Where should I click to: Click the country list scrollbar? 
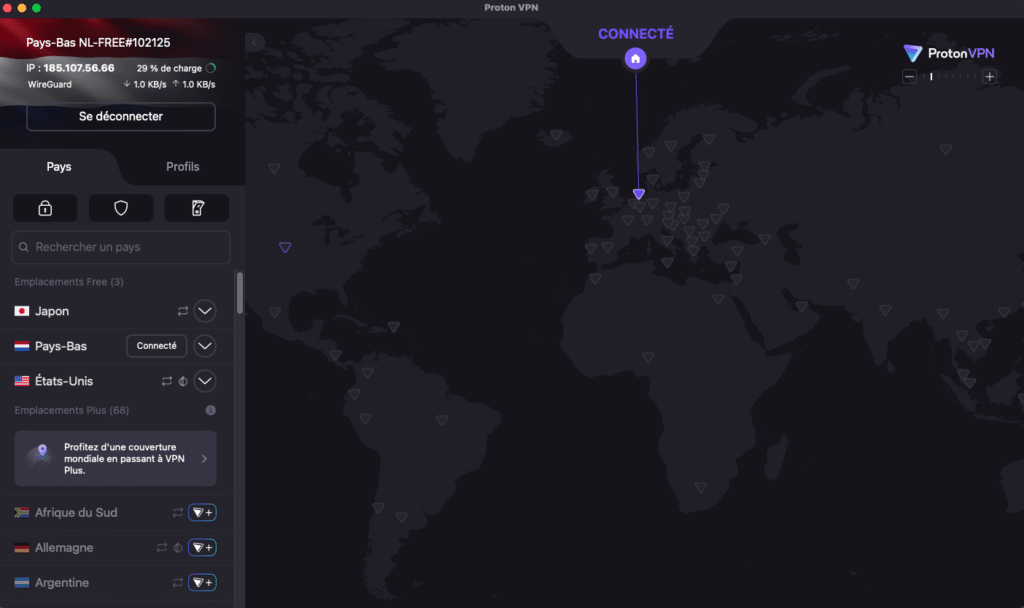click(x=240, y=293)
